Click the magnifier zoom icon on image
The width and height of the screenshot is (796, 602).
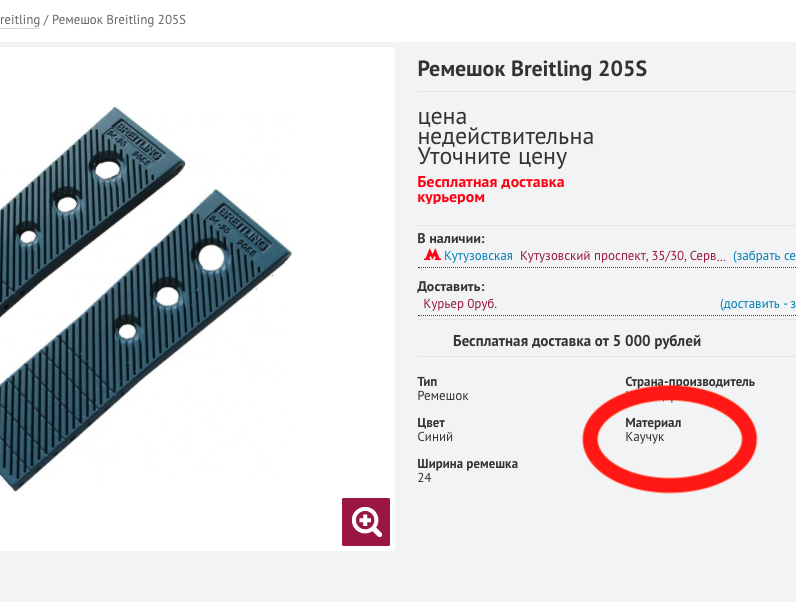[366, 521]
